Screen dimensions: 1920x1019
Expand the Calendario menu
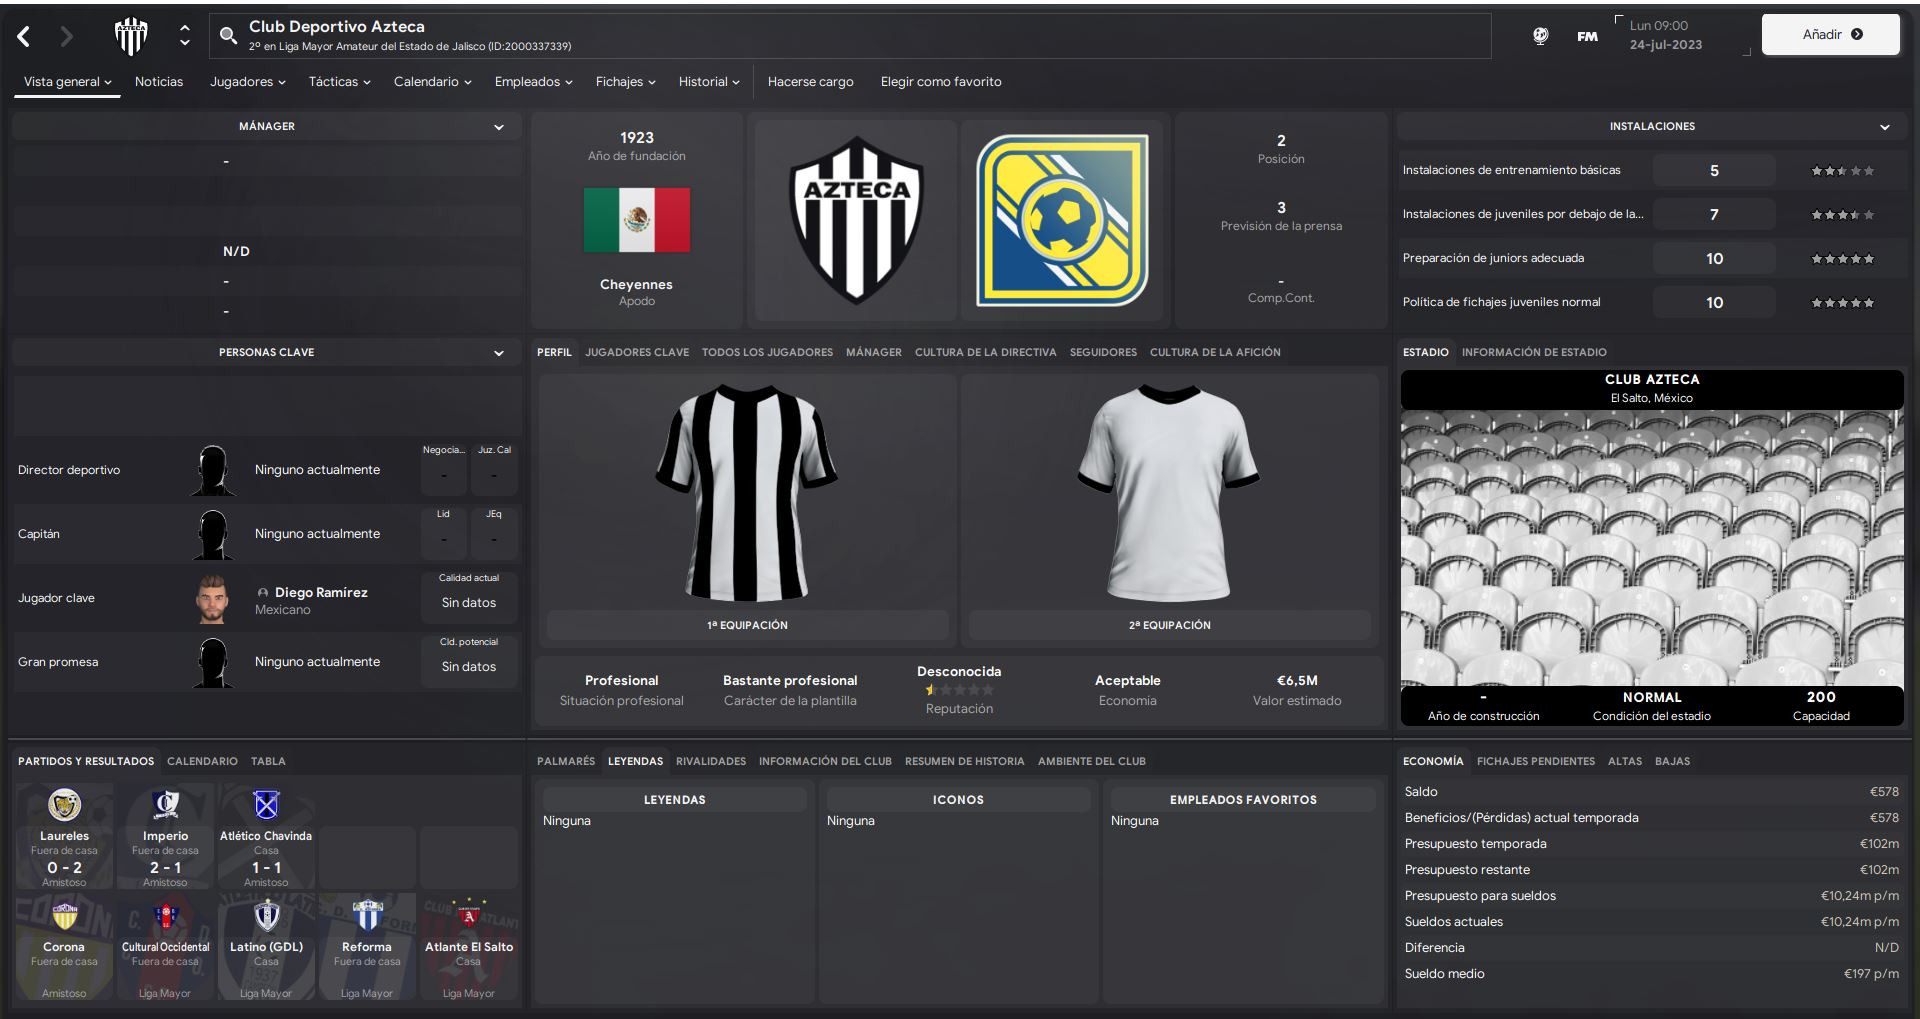tap(432, 82)
